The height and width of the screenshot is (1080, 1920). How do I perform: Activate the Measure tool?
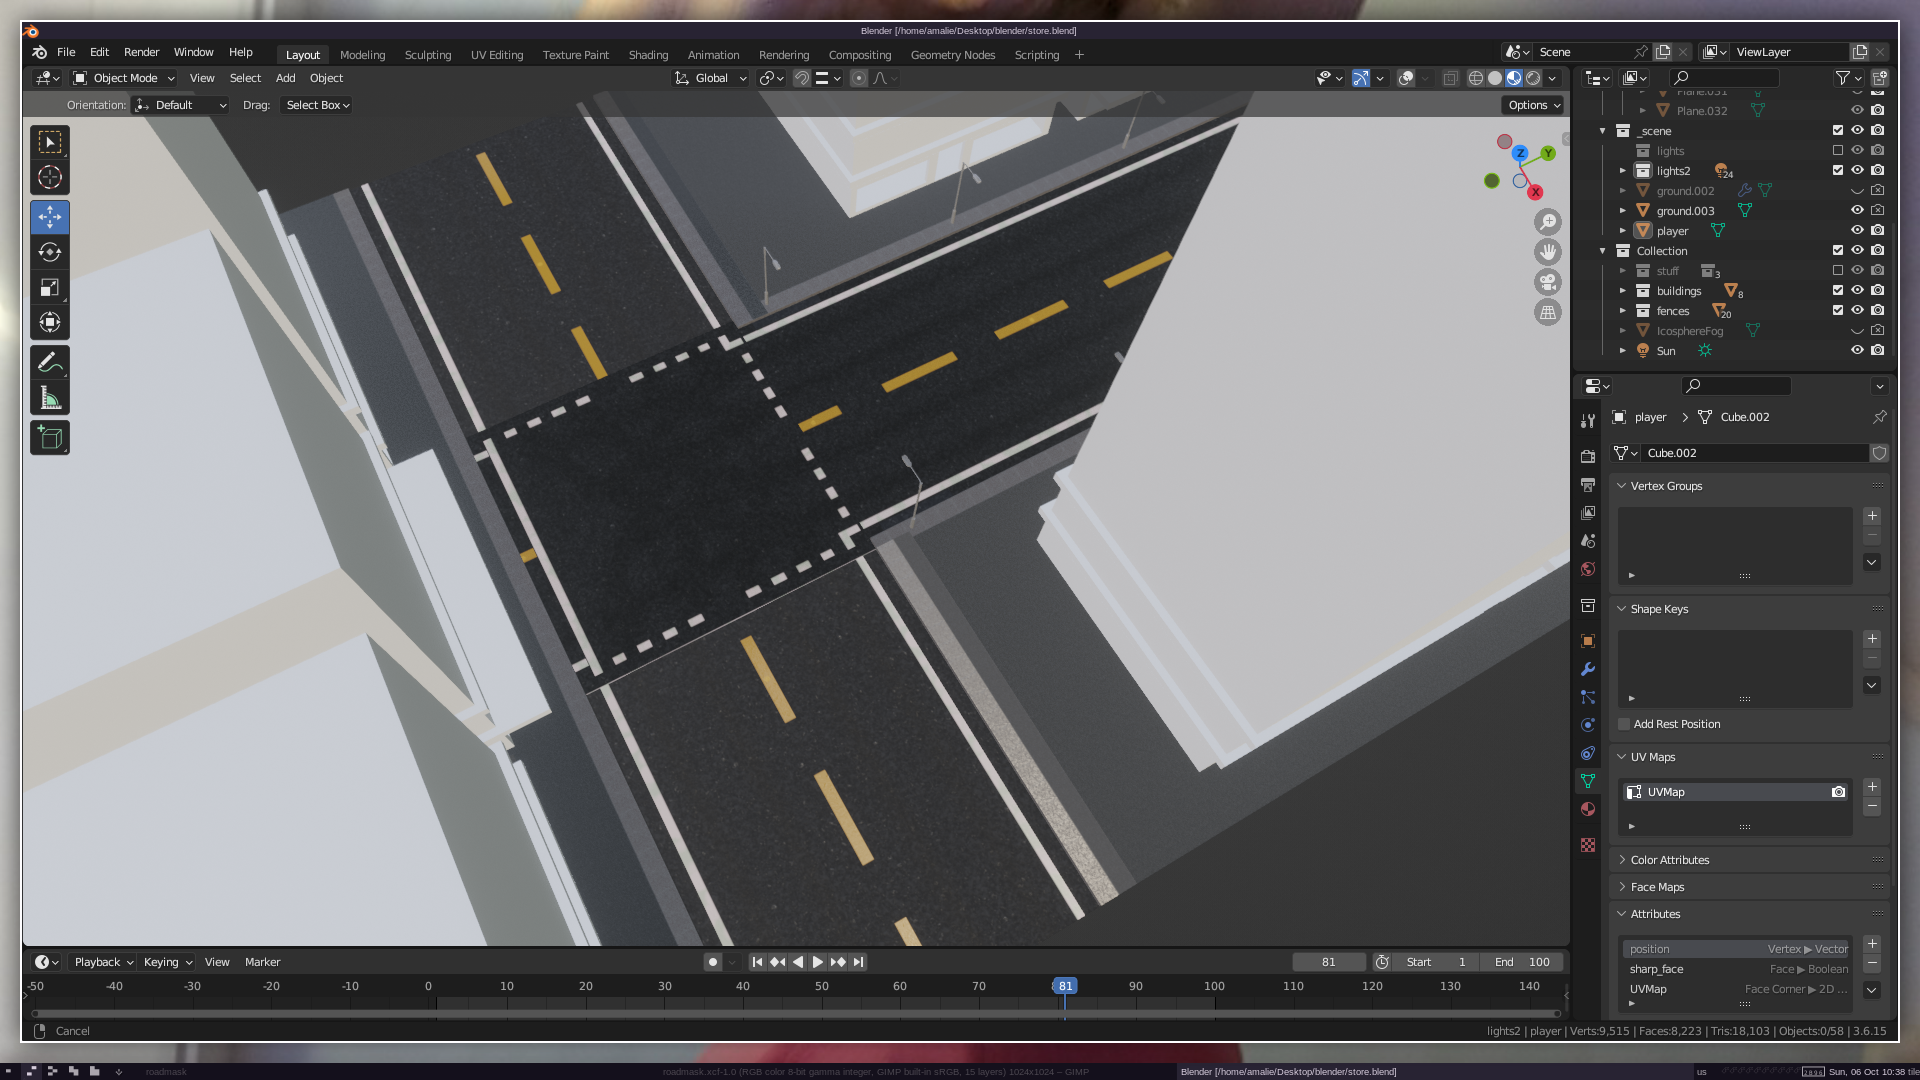[50, 399]
